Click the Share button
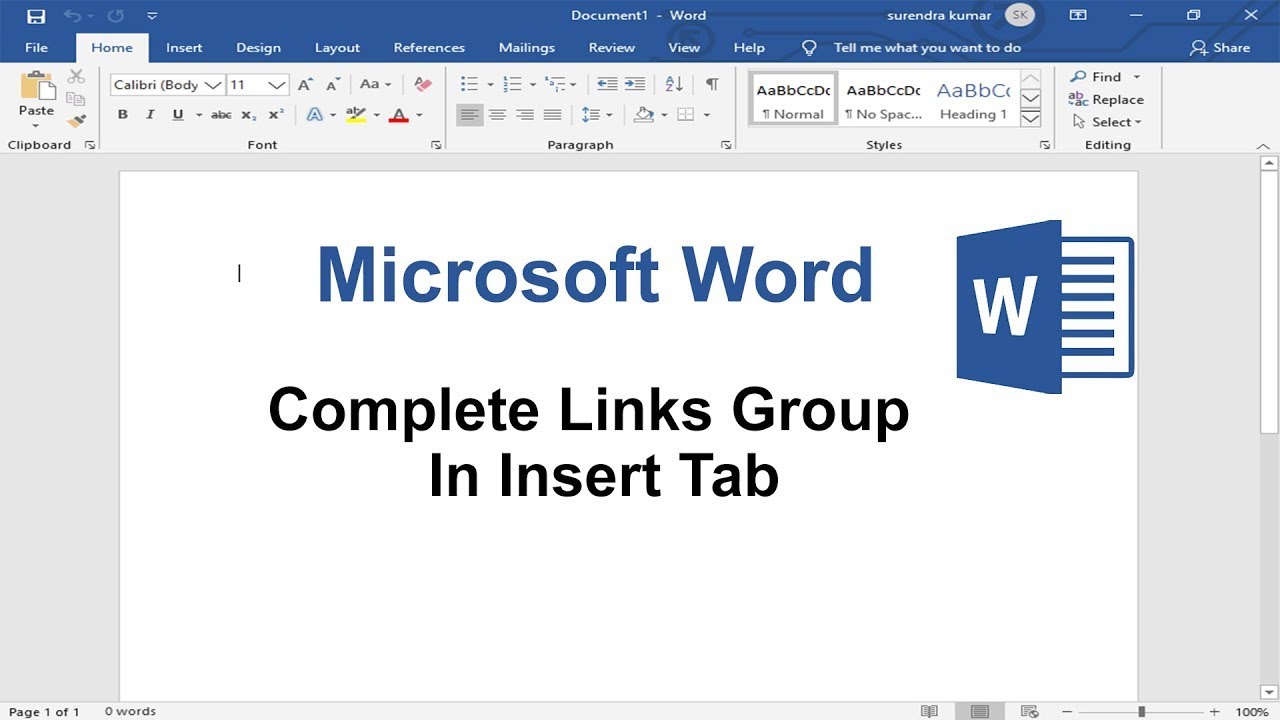The image size is (1280, 720). click(1220, 47)
